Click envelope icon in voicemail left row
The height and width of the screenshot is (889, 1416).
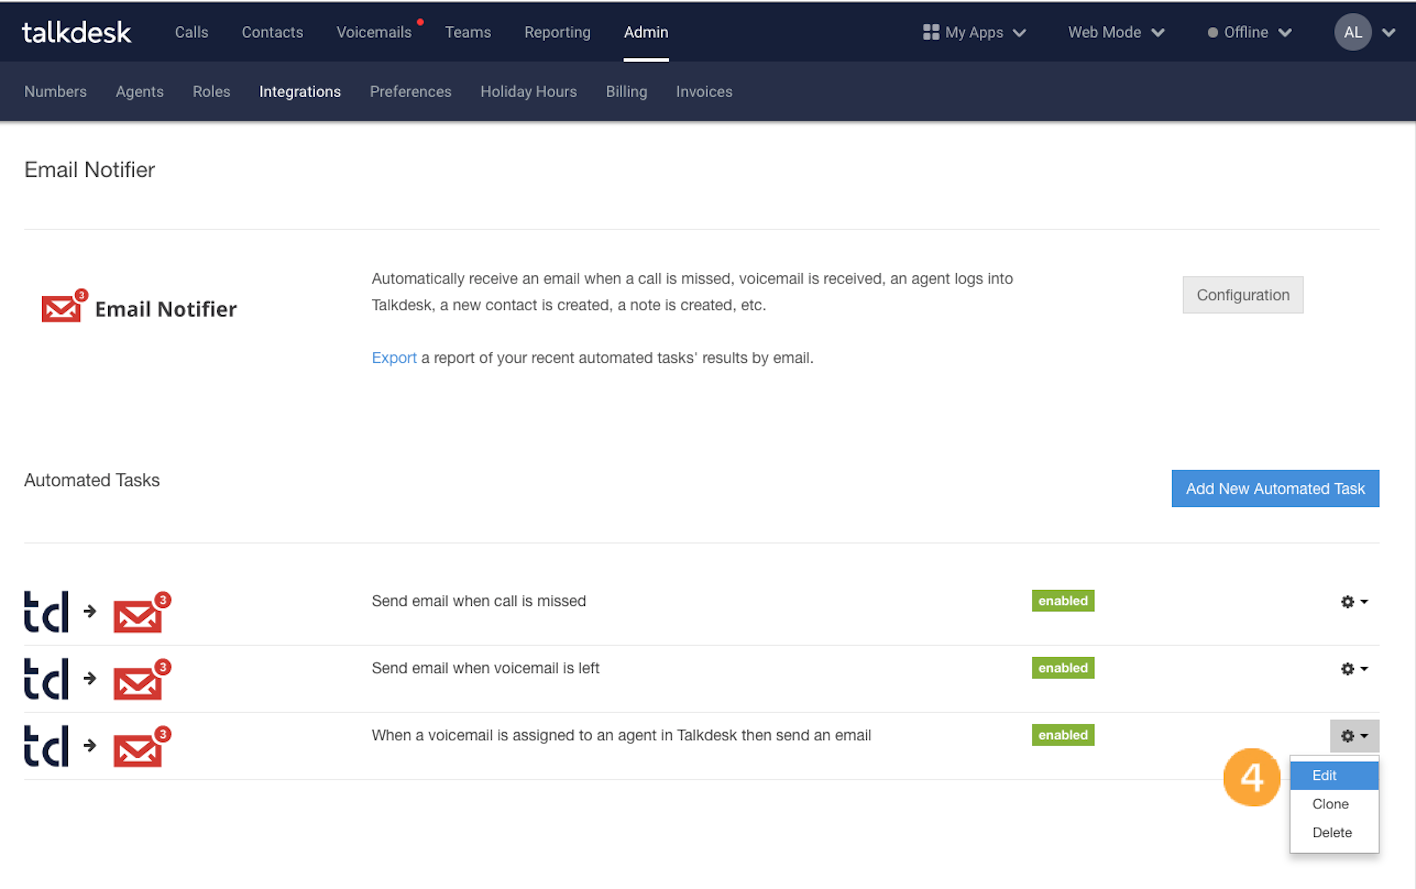(141, 679)
